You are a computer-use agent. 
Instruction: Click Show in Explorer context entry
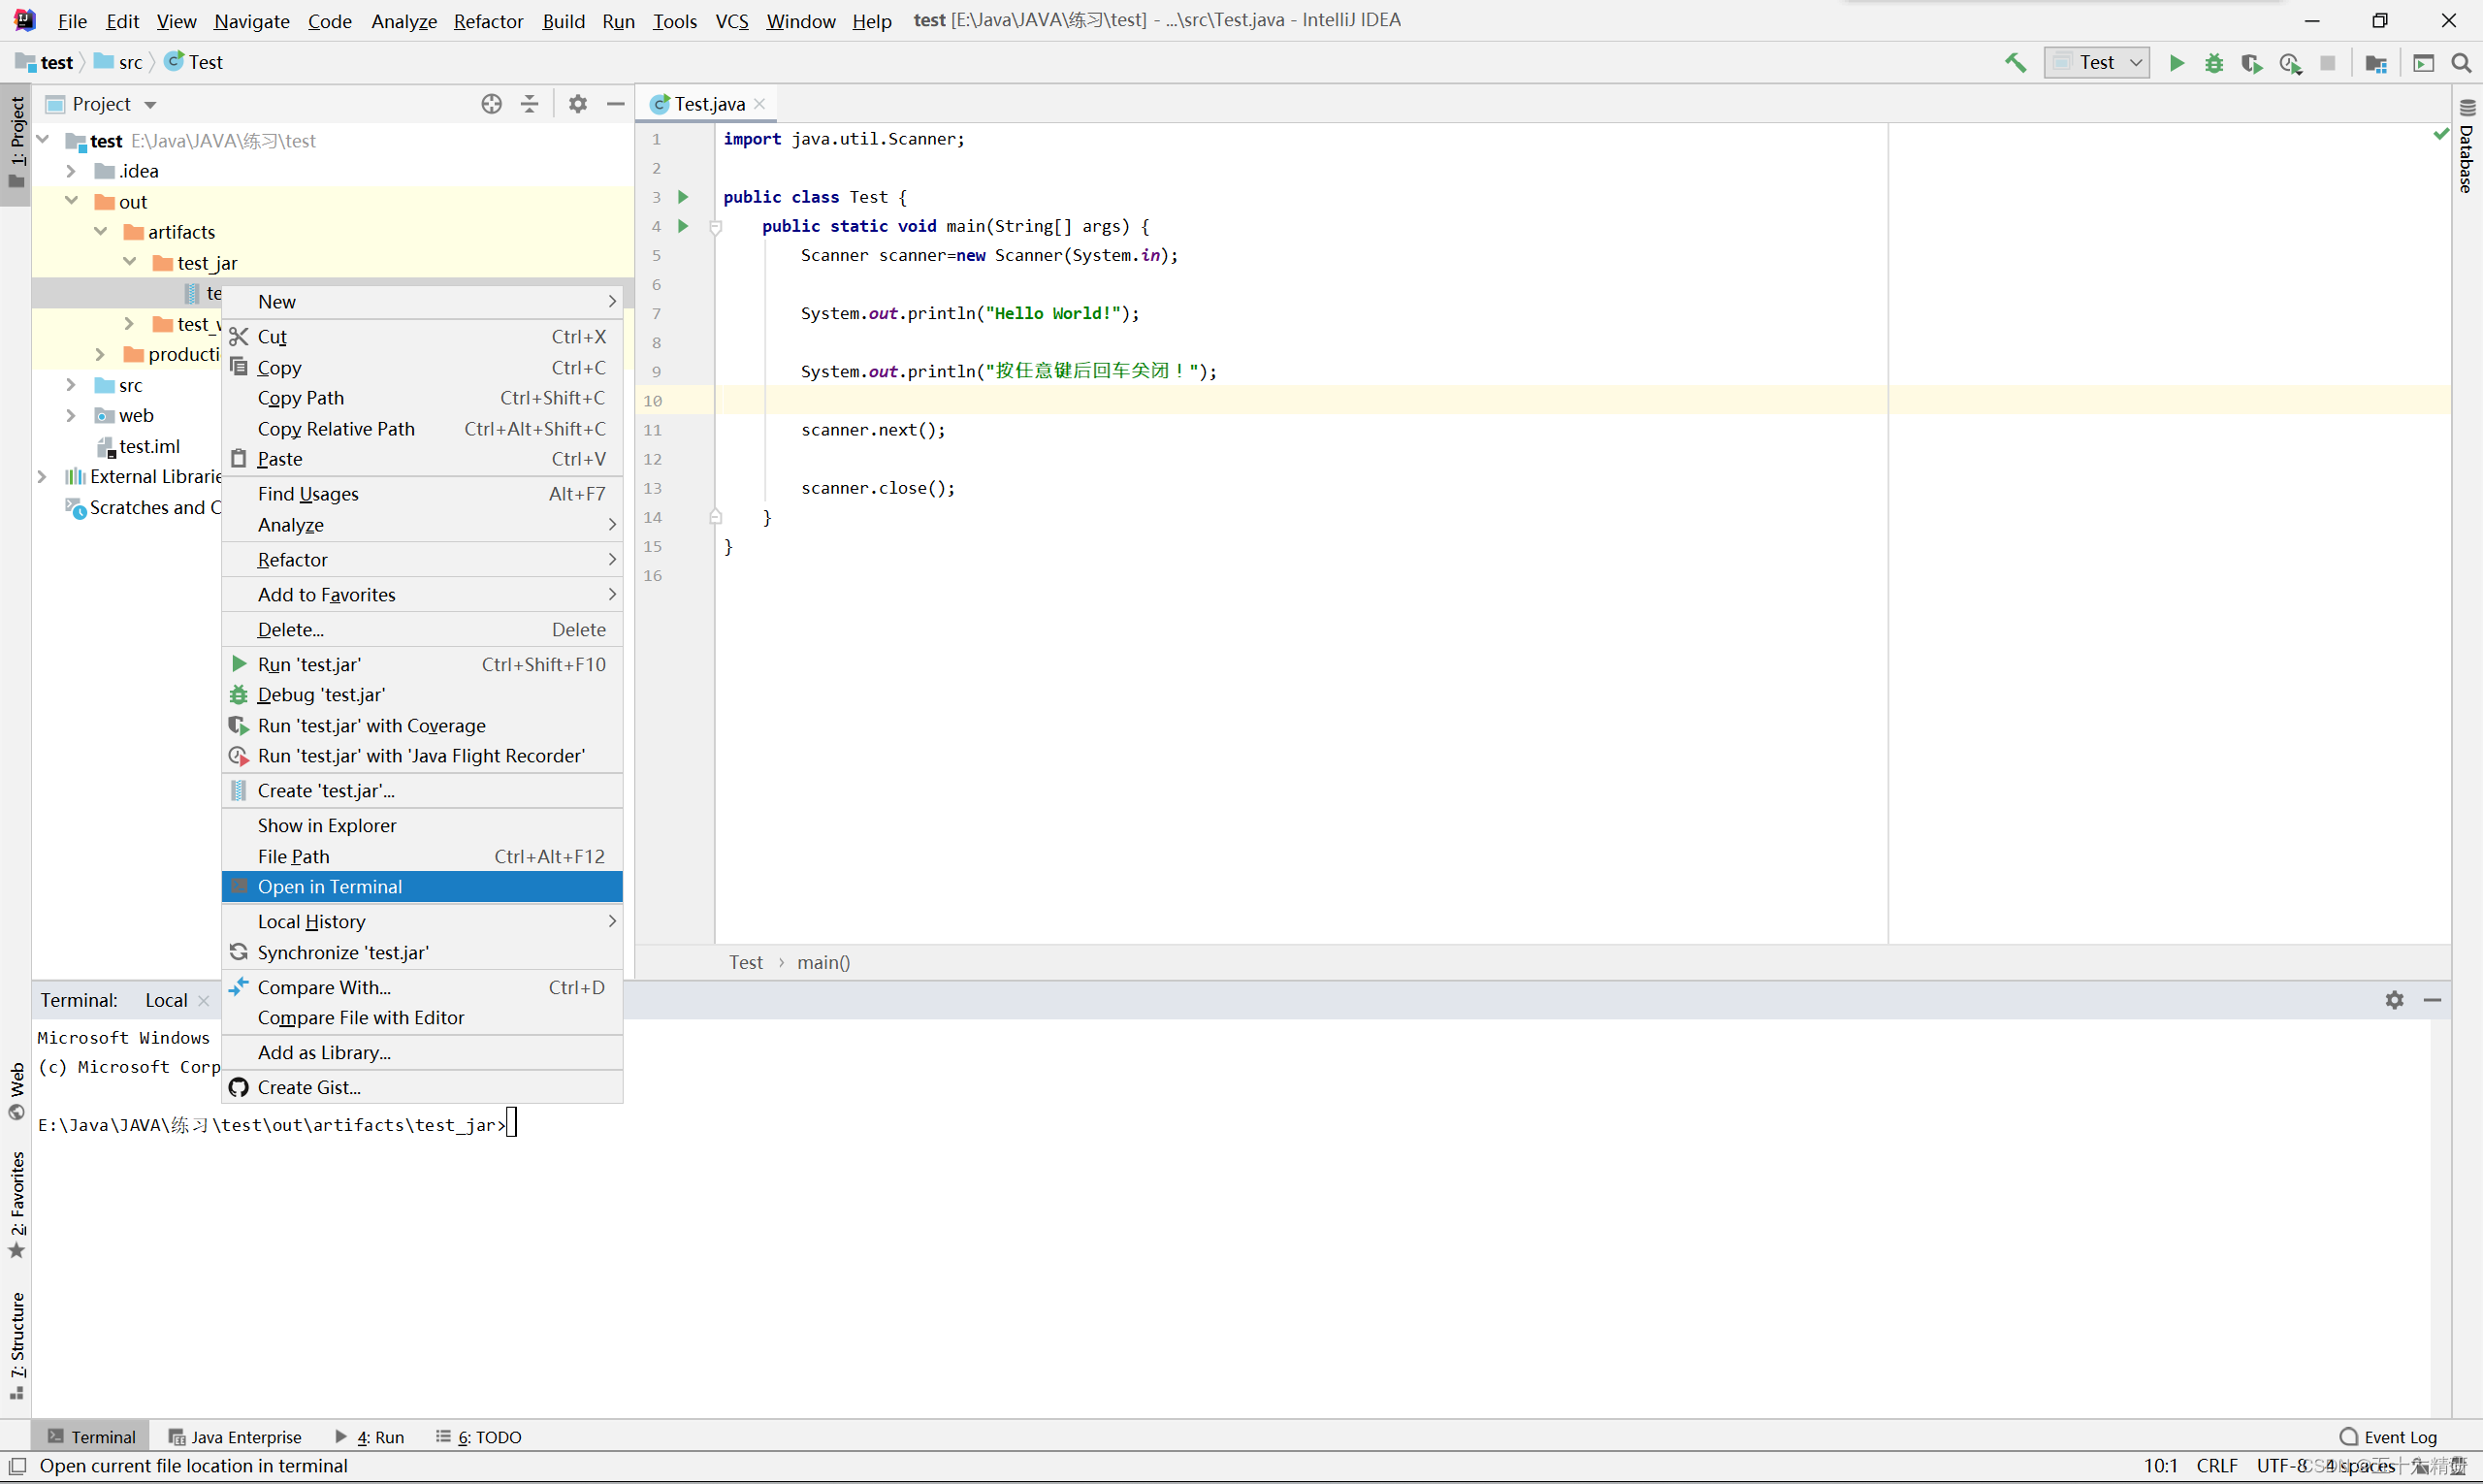327,826
